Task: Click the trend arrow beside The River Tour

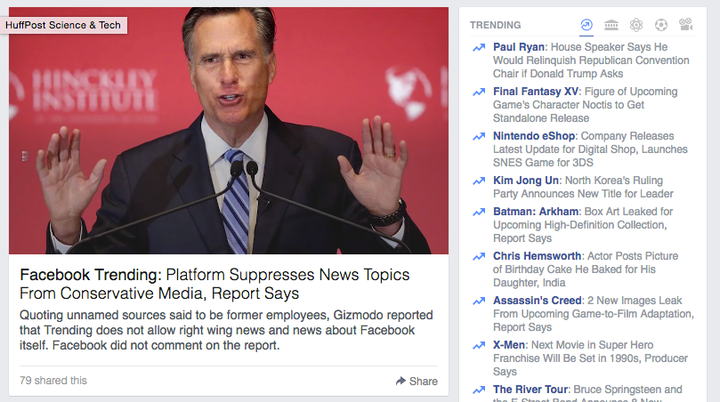Action: (x=479, y=390)
